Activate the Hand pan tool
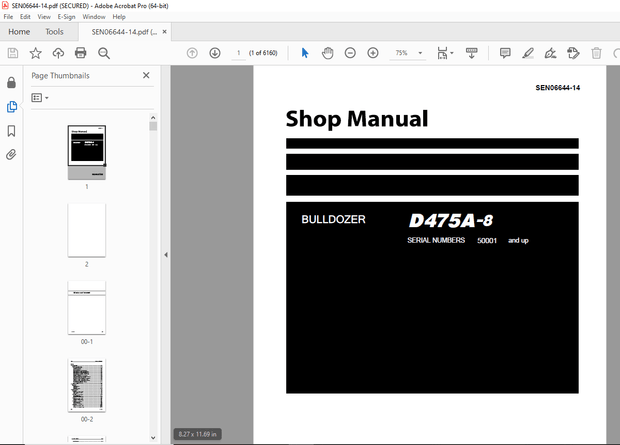The width and height of the screenshot is (620, 445). point(327,53)
